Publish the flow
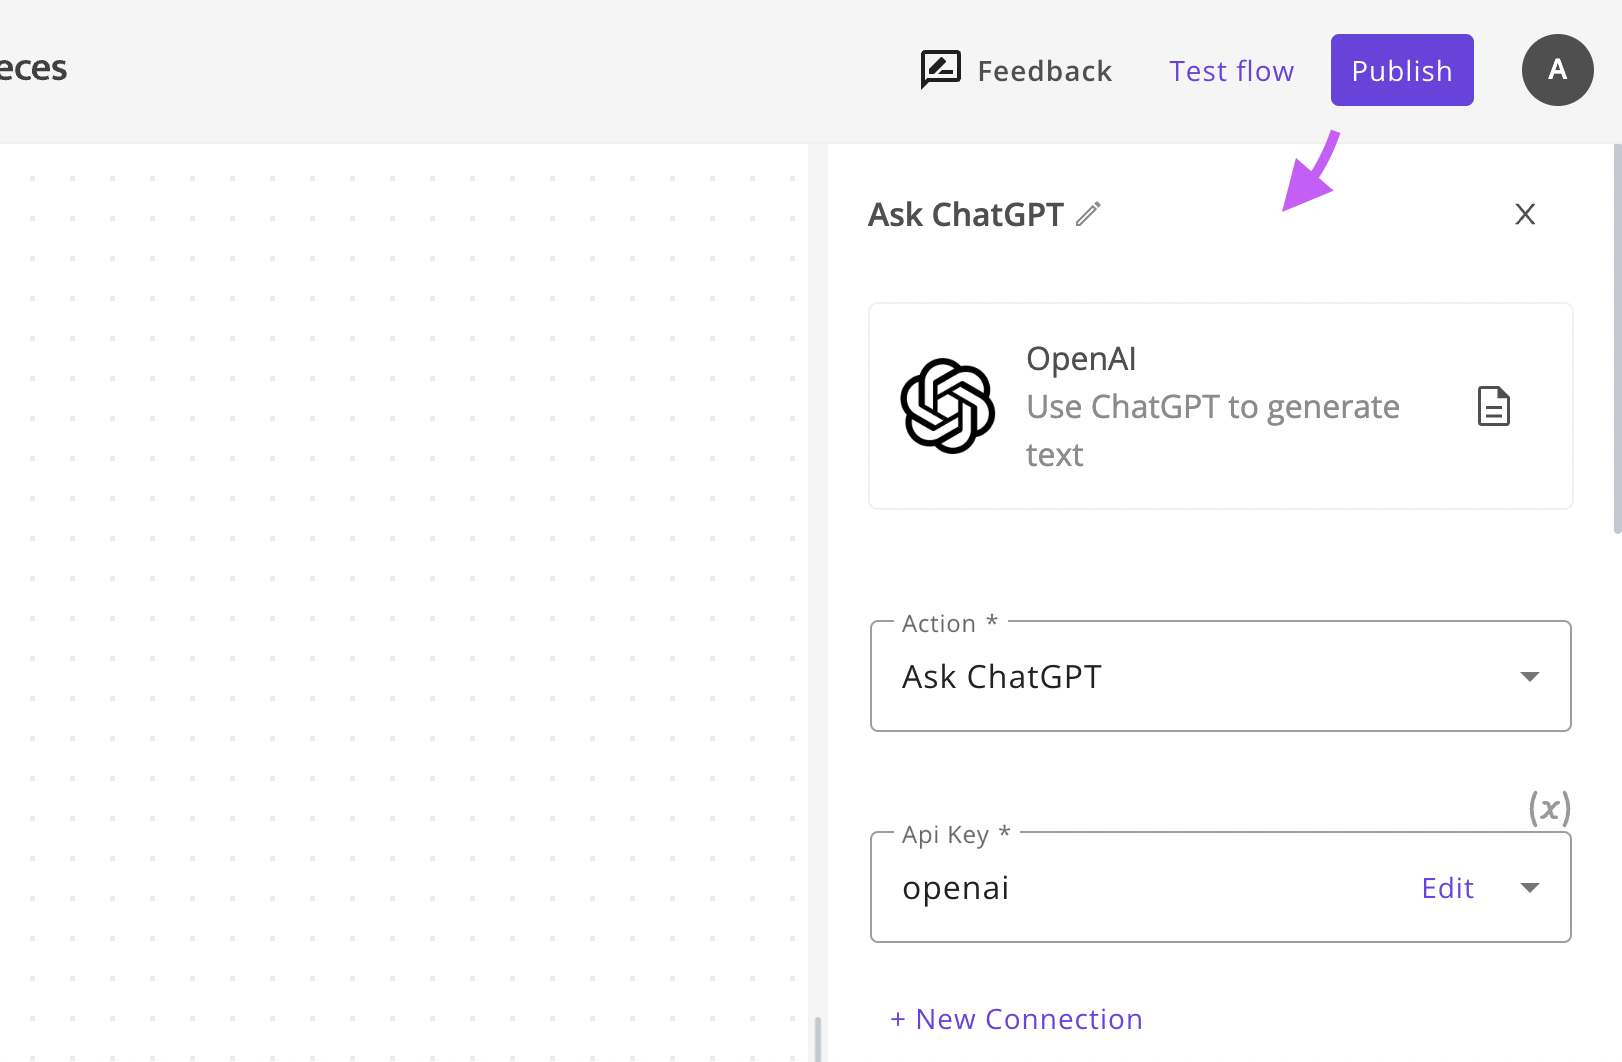The width and height of the screenshot is (1622, 1062). (1401, 70)
